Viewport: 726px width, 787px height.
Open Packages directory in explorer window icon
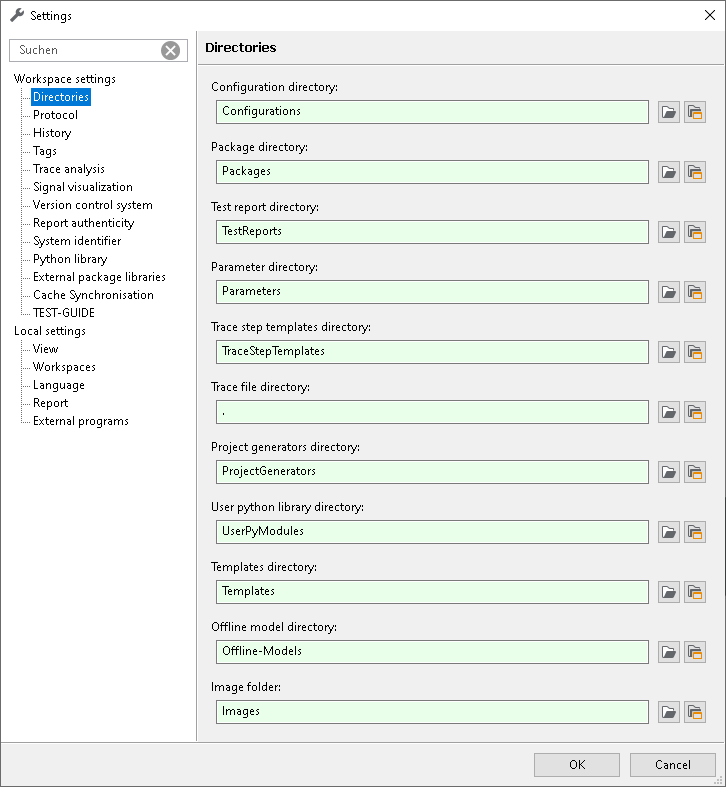coord(695,172)
